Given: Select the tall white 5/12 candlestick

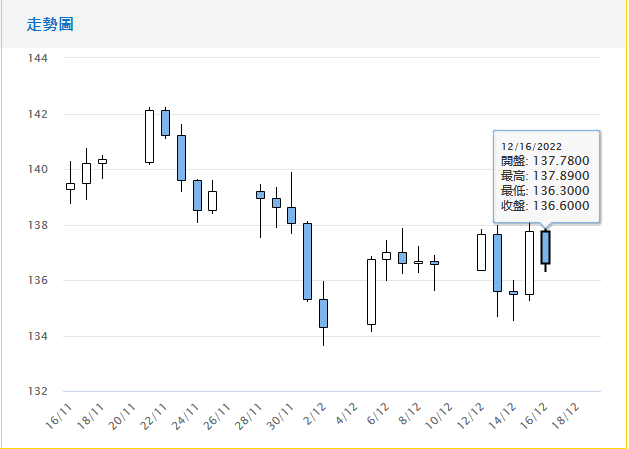Looking at the screenshot, I should [371, 292].
